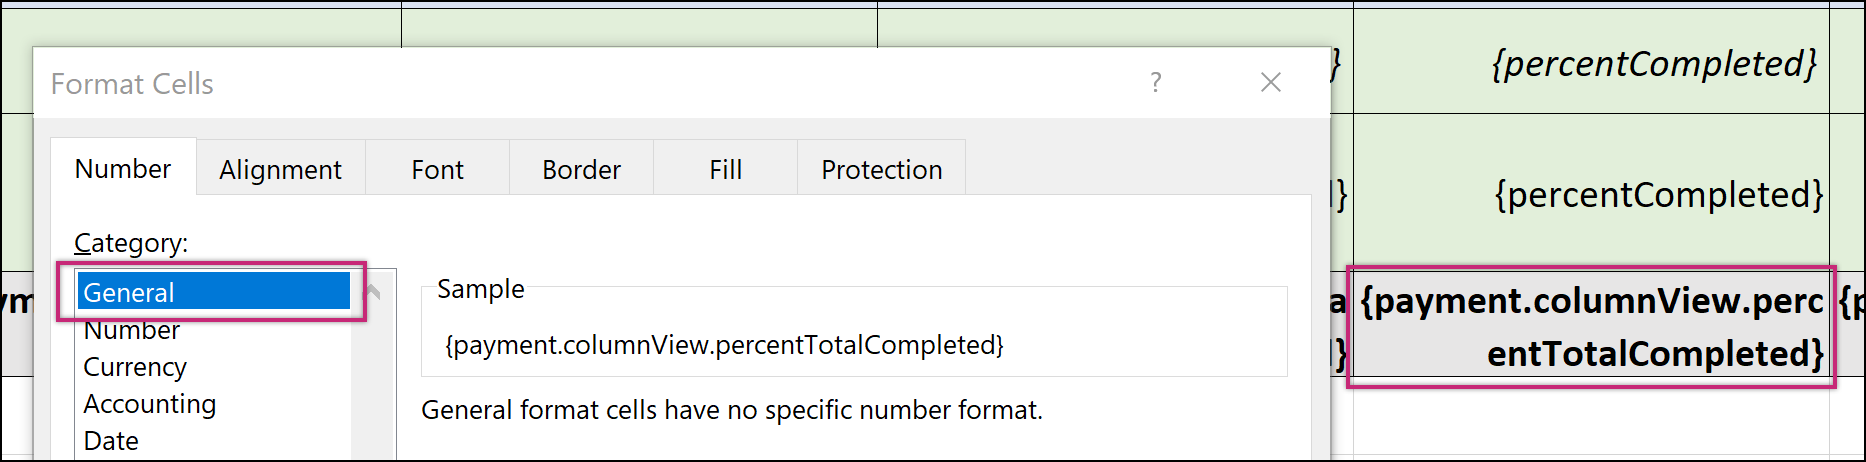The image size is (1866, 462).
Task: Select the Date category
Action: (111, 441)
